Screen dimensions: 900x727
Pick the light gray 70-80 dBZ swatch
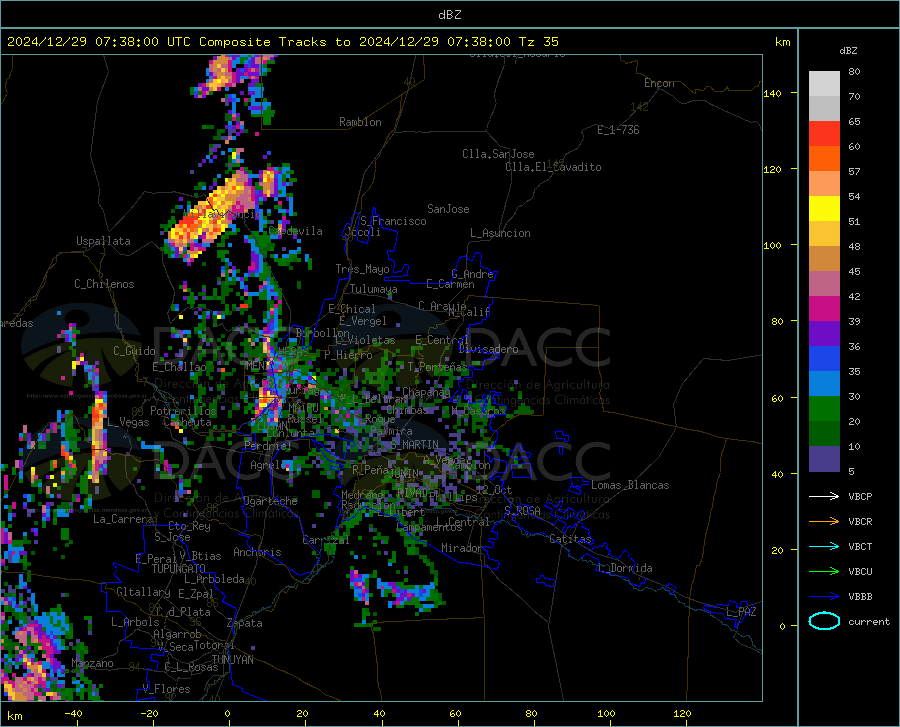tap(824, 84)
